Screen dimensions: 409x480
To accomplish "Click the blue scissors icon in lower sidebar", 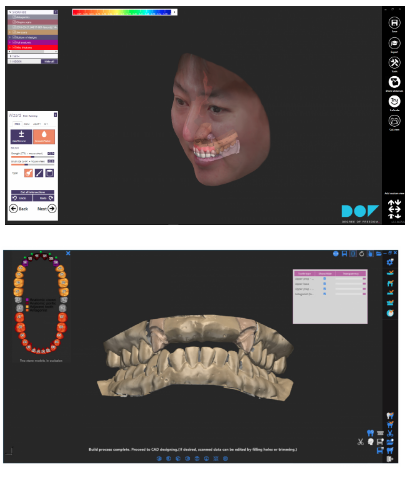I will [x=390, y=433].
